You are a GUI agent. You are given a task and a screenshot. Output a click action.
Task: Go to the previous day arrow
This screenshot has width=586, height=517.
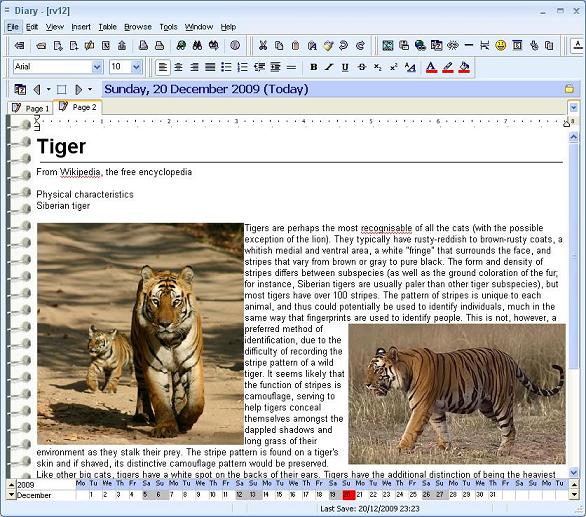click(x=37, y=89)
